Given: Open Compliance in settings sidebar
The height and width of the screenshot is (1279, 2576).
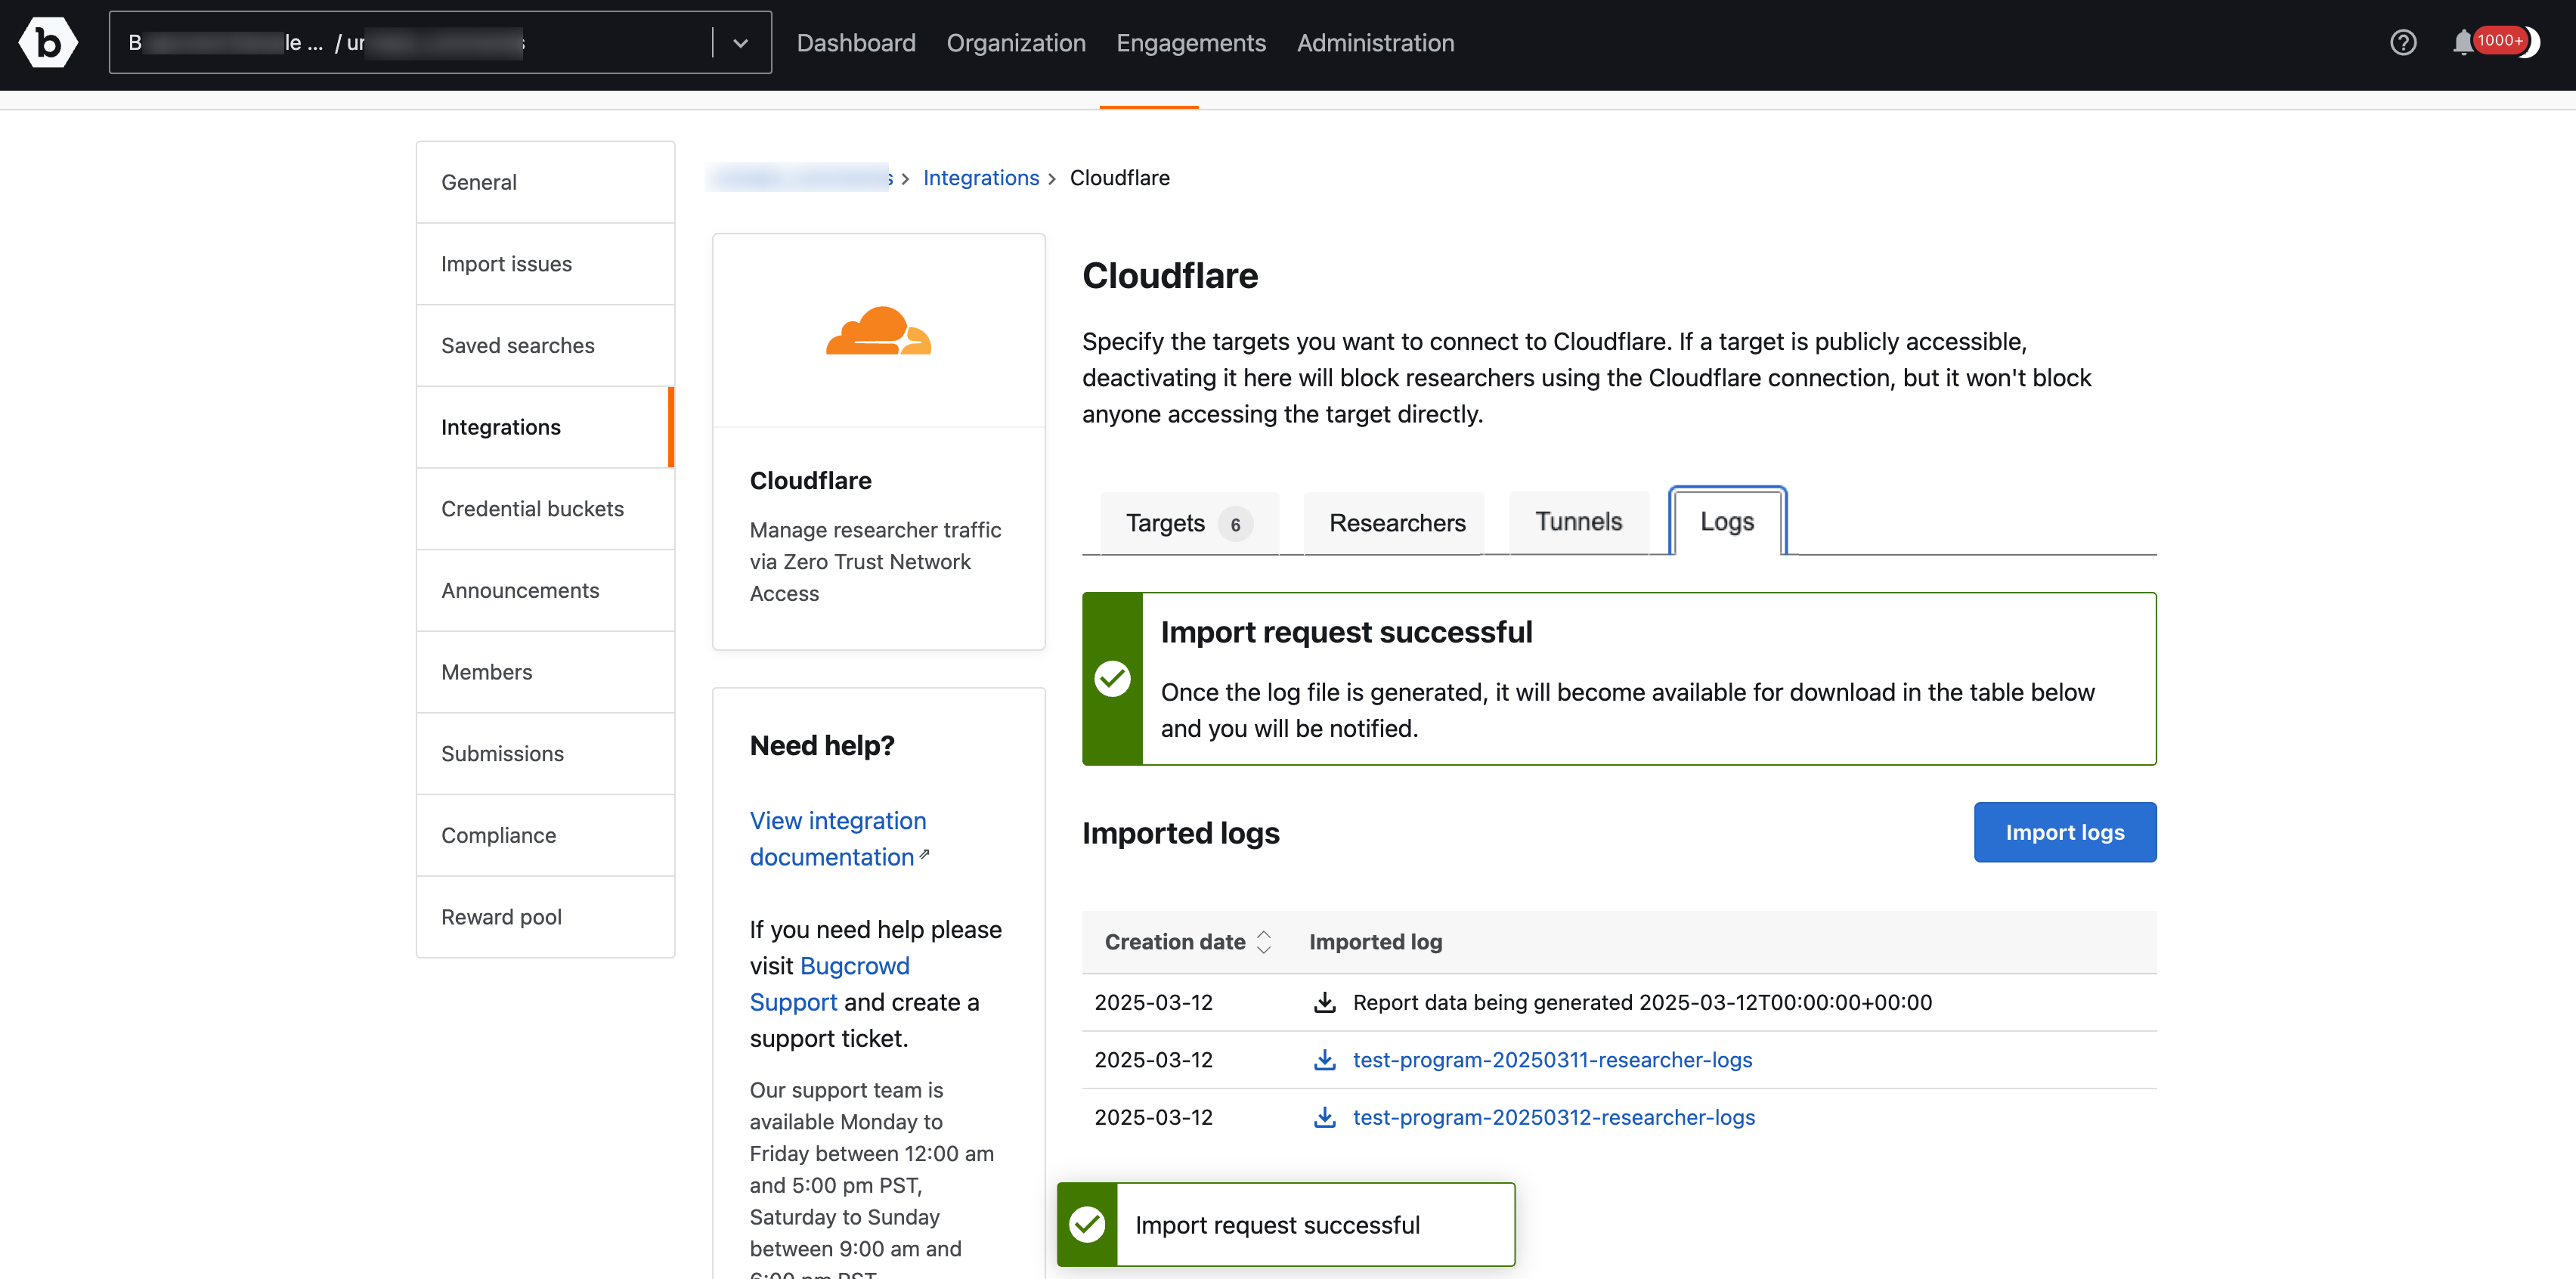Looking at the screenshot, I should point(546,835).
